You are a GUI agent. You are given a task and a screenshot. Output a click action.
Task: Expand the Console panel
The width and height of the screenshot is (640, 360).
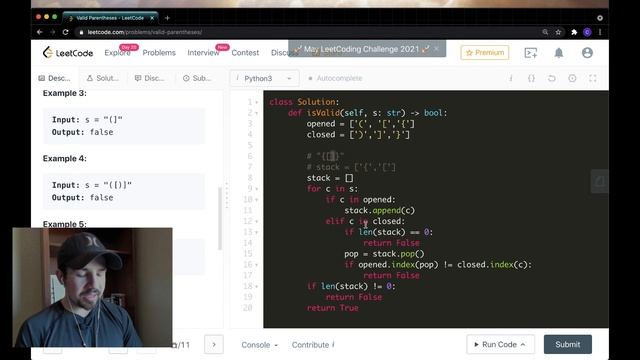pyautogui.click(x=260, y=345)
